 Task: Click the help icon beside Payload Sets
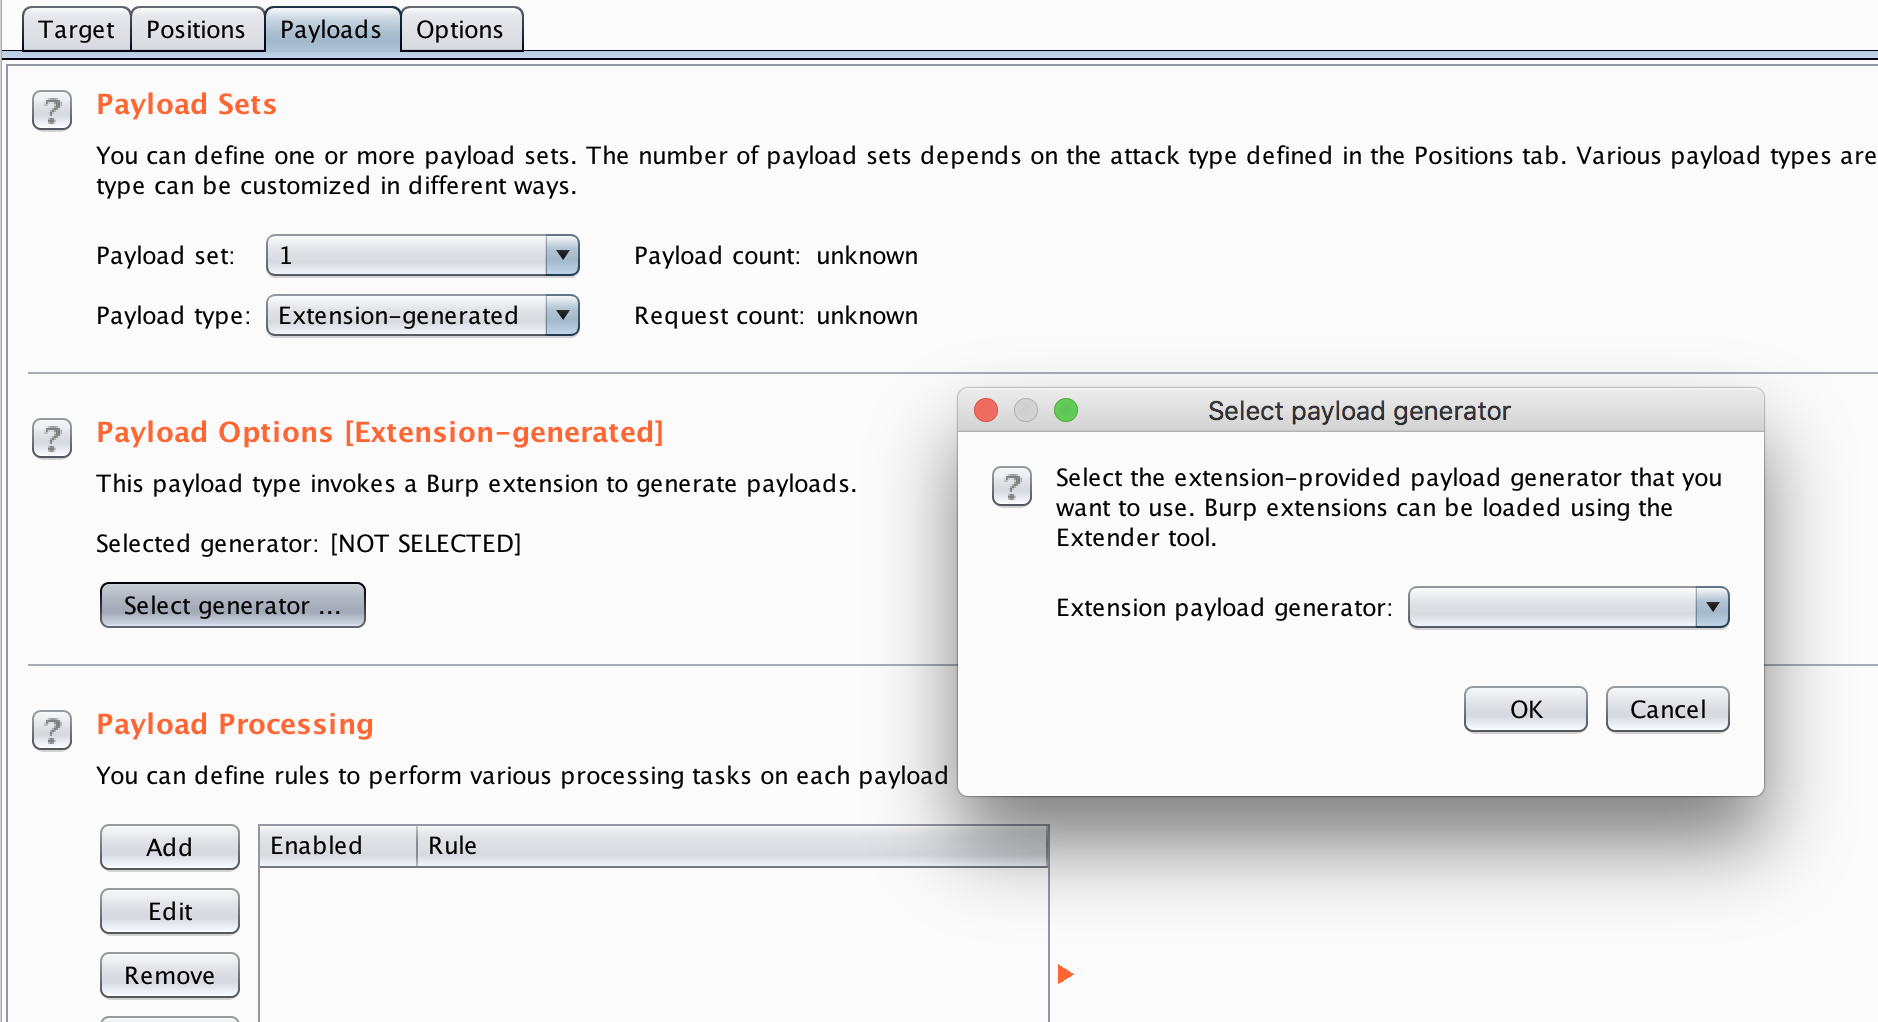[52, 110]
